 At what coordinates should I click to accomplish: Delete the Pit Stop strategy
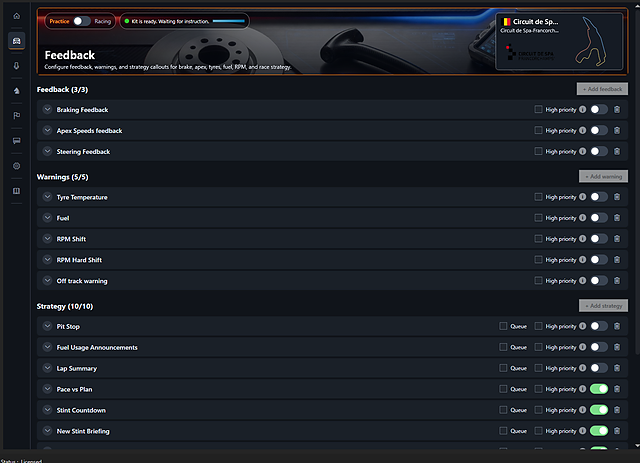(x=617, y=326)
